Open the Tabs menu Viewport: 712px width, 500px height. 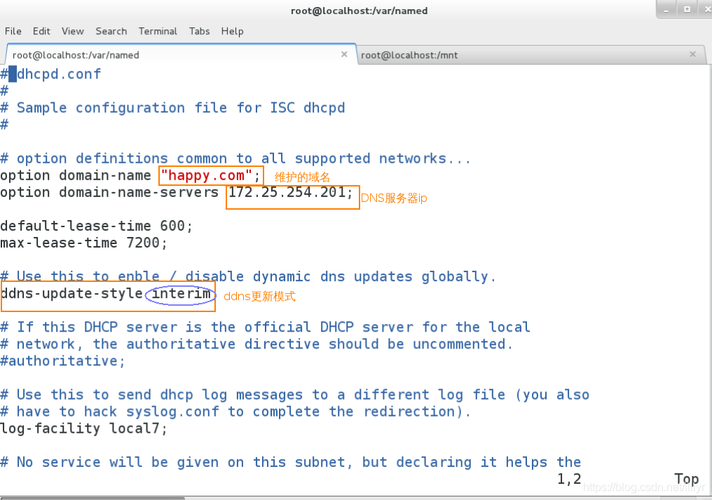pos(199,31)
